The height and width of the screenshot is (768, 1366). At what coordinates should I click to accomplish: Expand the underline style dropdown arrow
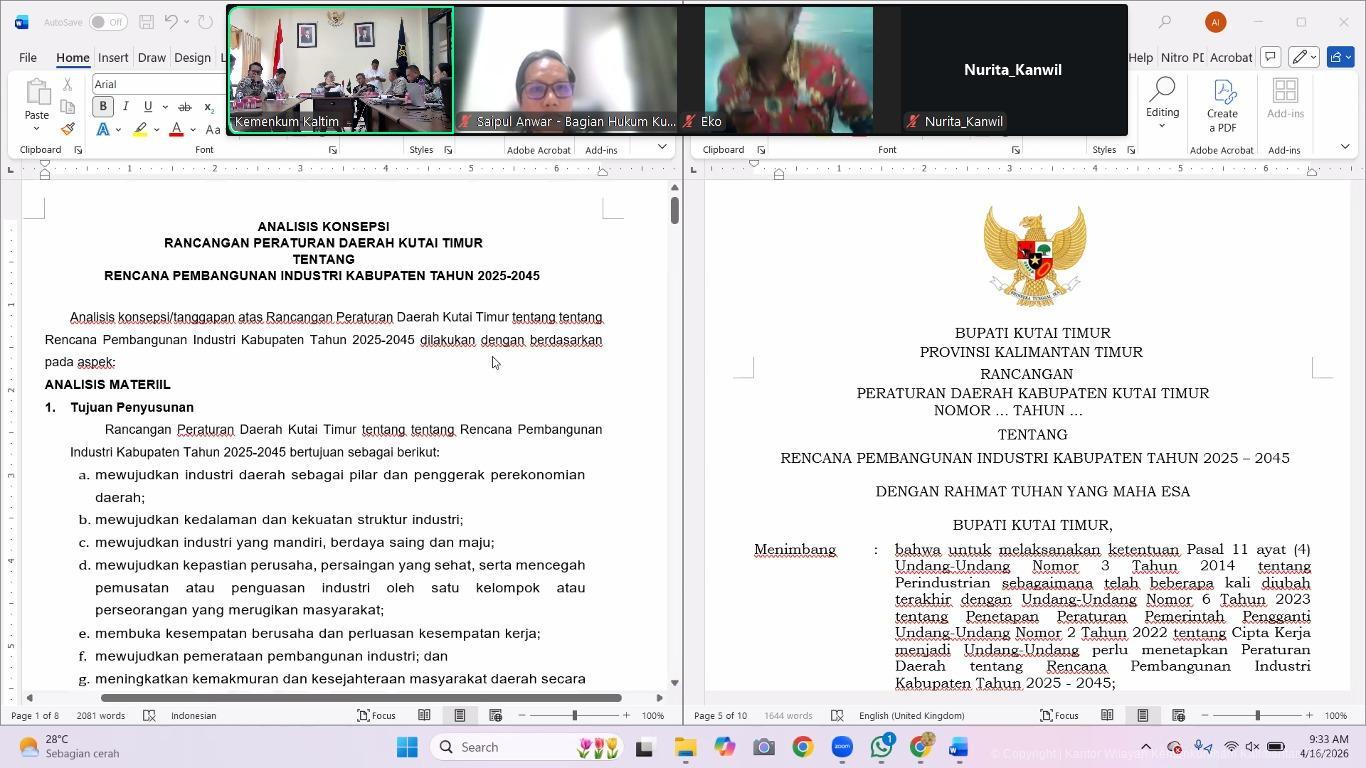pyautogui.click(x=164, y=107)
